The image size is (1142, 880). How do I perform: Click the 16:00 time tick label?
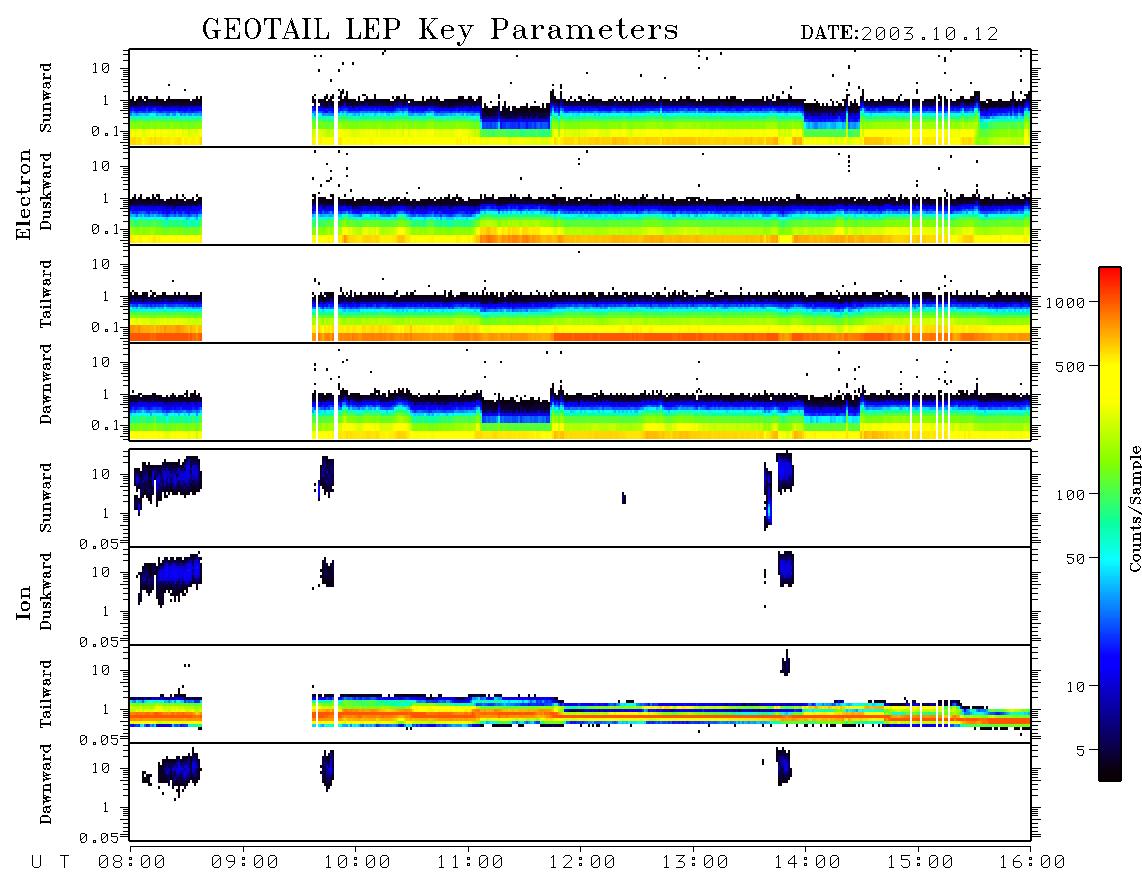(x=1032, y=862)
